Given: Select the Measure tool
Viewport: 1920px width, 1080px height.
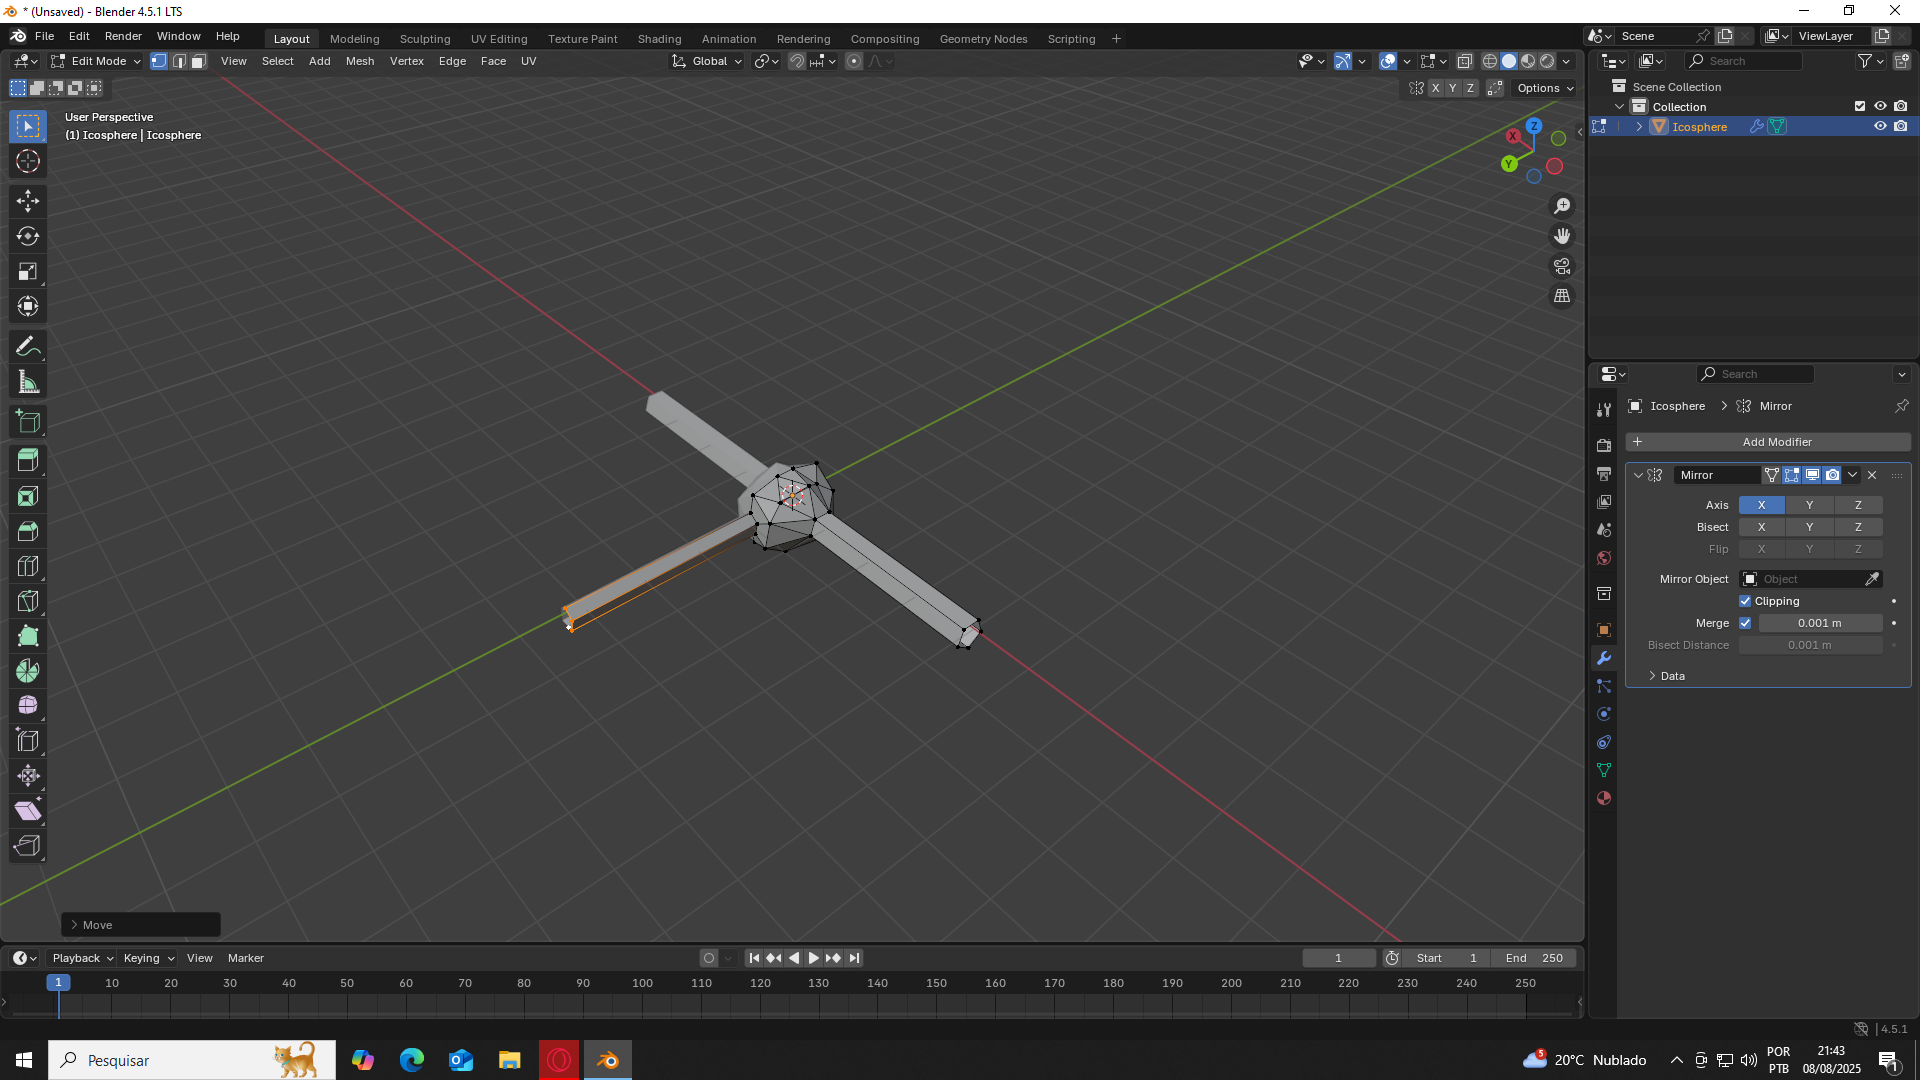Looking at the screenshot, I should point(28,382).
